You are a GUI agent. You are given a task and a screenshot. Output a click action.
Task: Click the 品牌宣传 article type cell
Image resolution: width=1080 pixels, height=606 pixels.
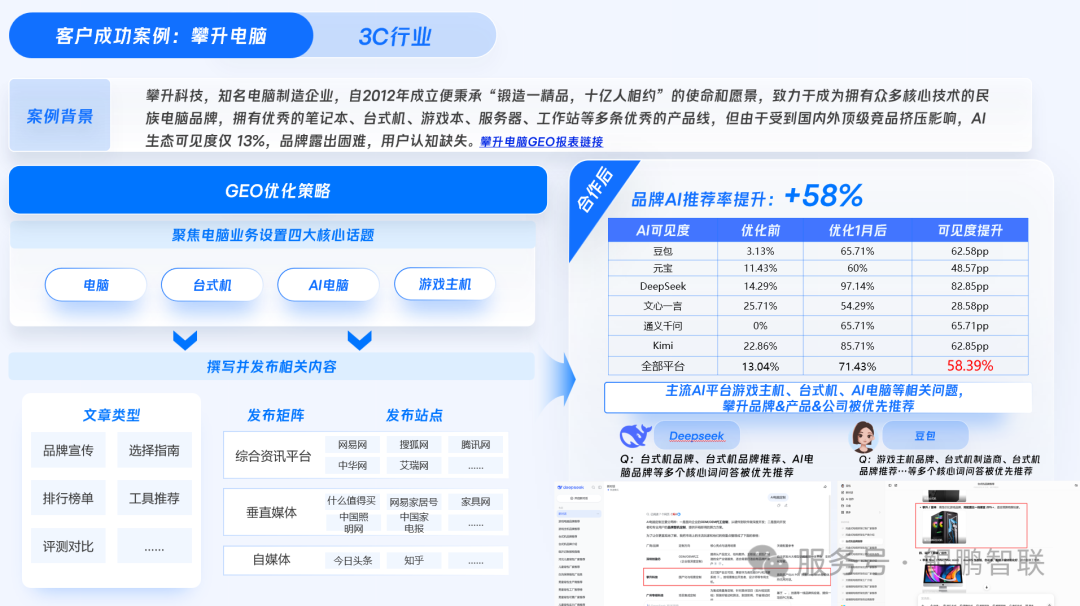click(x=68, y=450)
